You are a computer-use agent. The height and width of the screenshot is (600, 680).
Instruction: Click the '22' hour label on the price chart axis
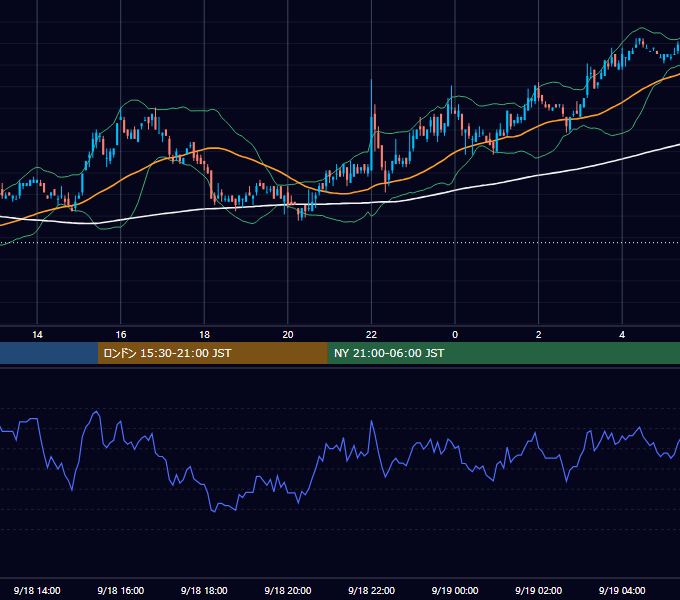[371, 334]
